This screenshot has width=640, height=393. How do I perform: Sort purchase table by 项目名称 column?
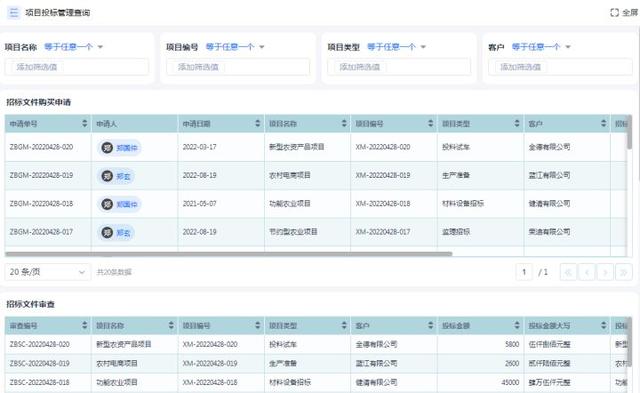click(x=344, y=123)
